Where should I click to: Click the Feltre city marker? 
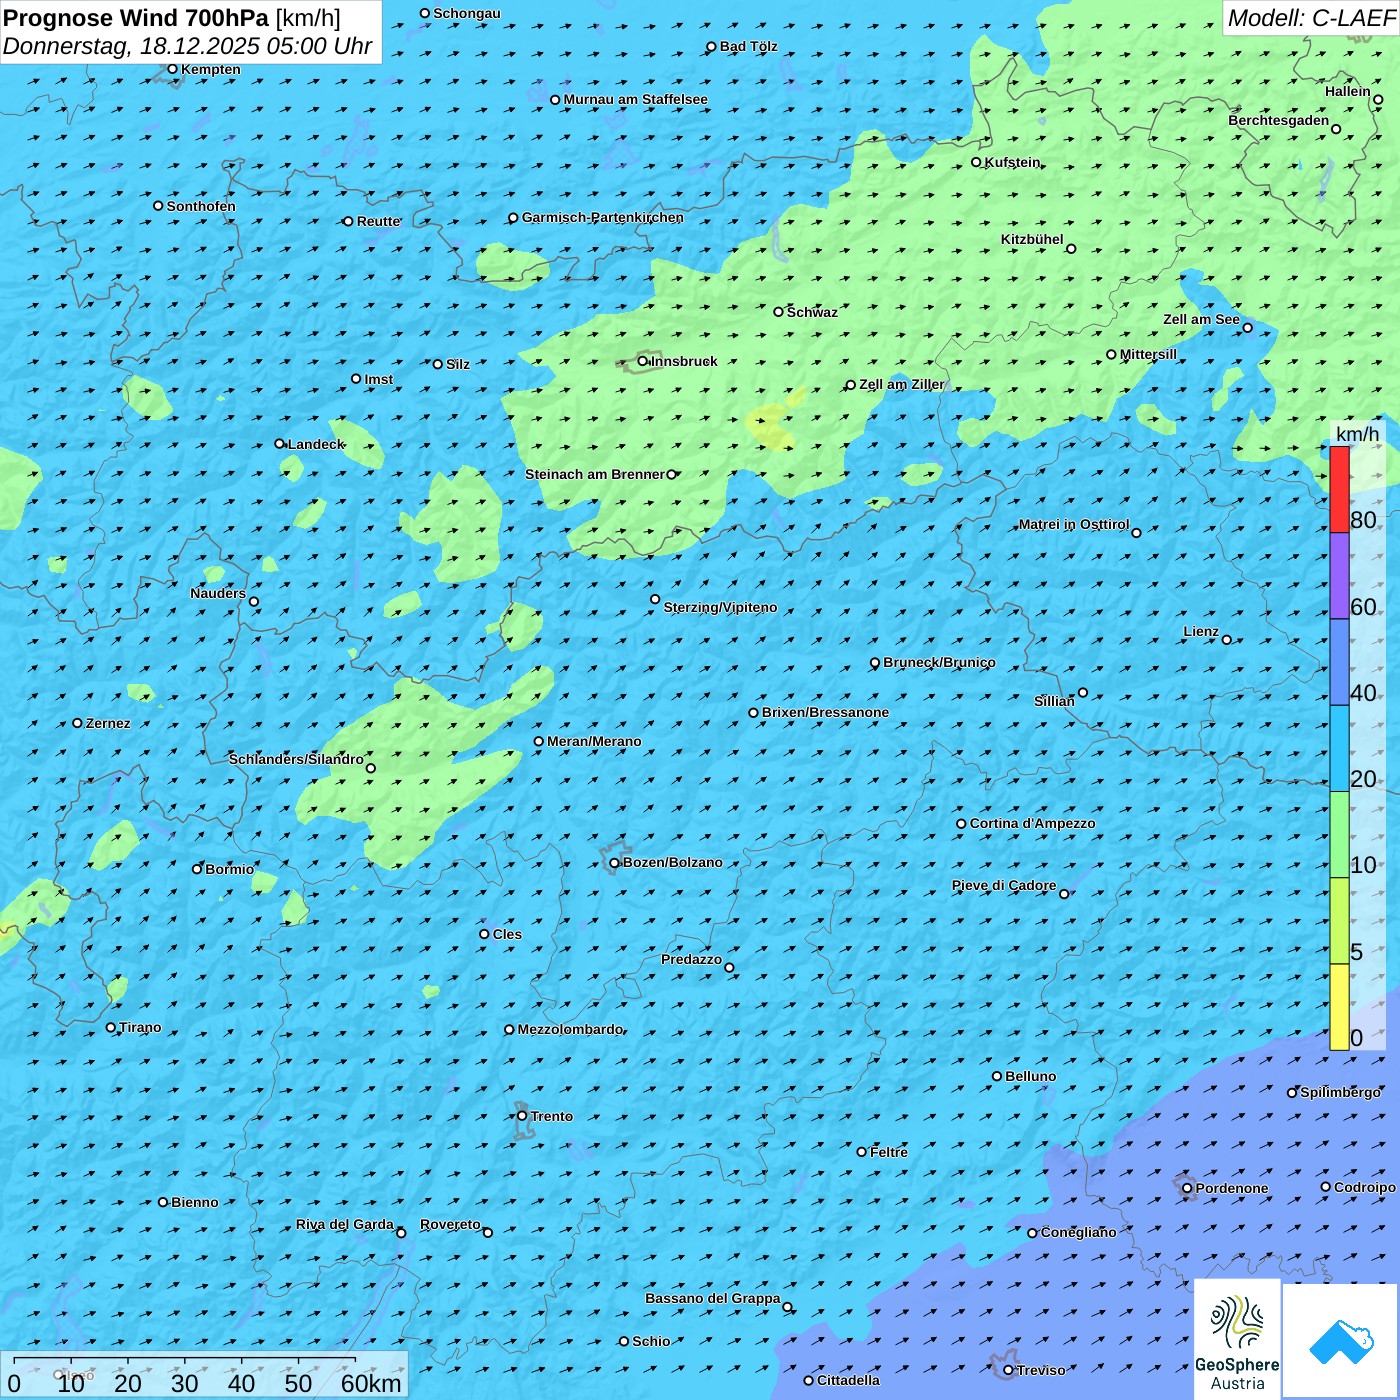(x=862, y=1152)
